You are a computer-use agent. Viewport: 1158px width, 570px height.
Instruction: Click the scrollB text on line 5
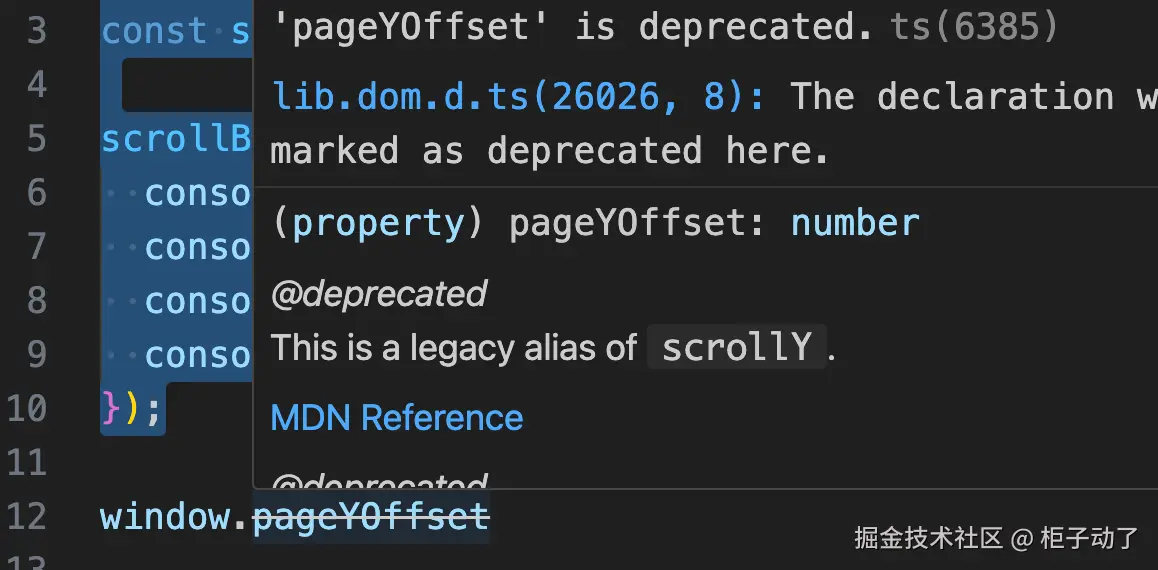[176, 139]
